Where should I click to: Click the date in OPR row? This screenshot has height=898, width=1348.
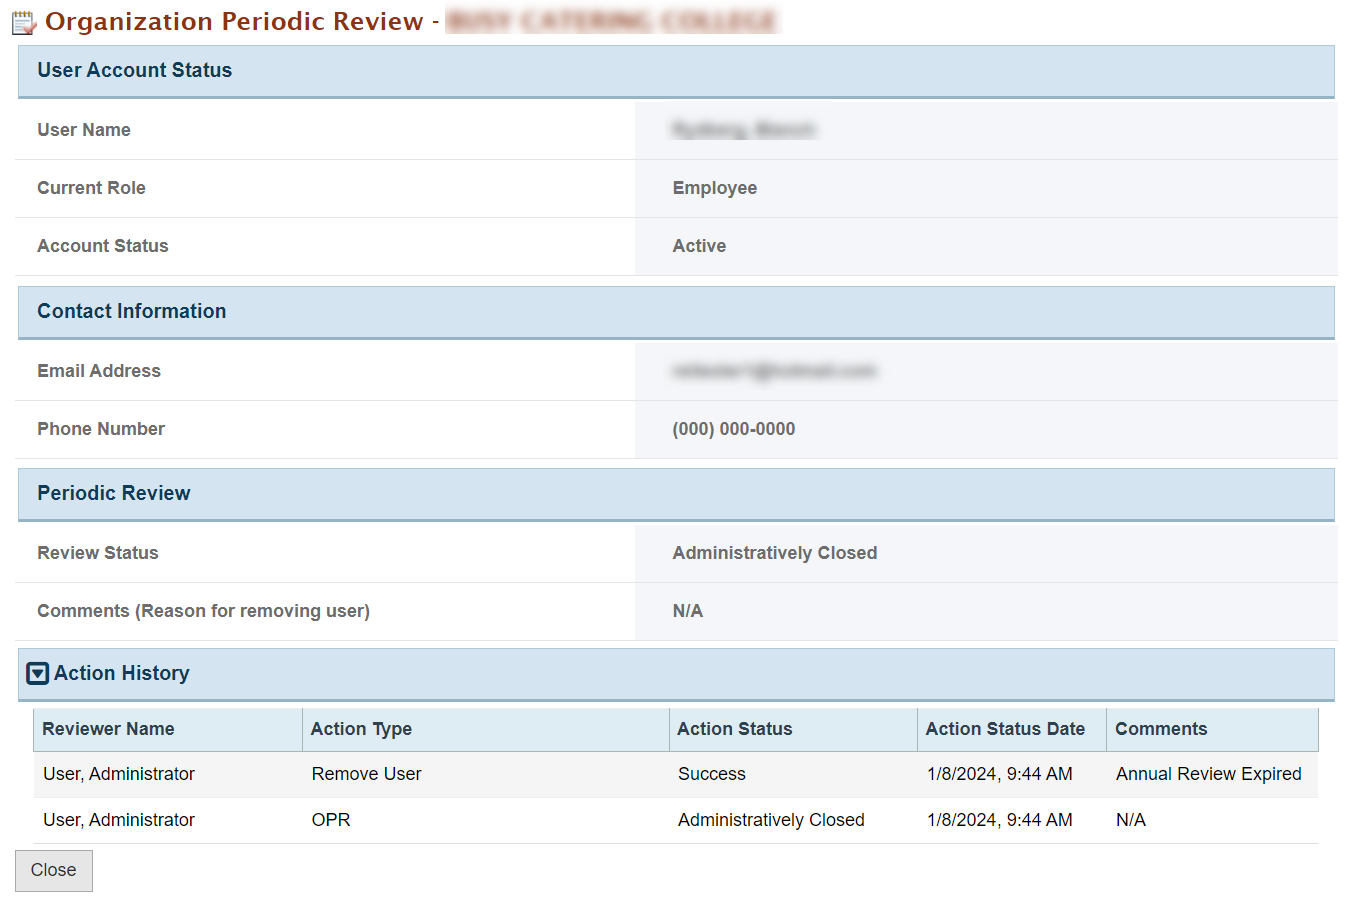coord(1000,820)
